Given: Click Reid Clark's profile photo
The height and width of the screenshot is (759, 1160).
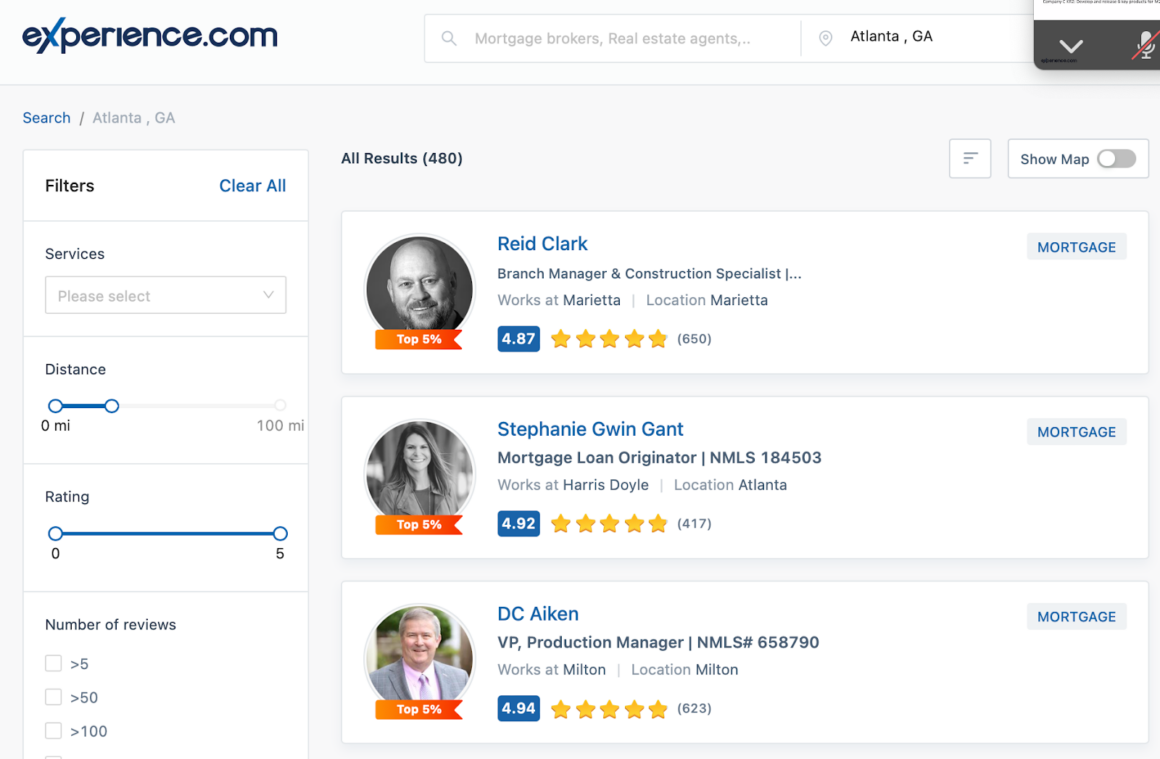Looking at the screenshot, I should pos(419,285).
